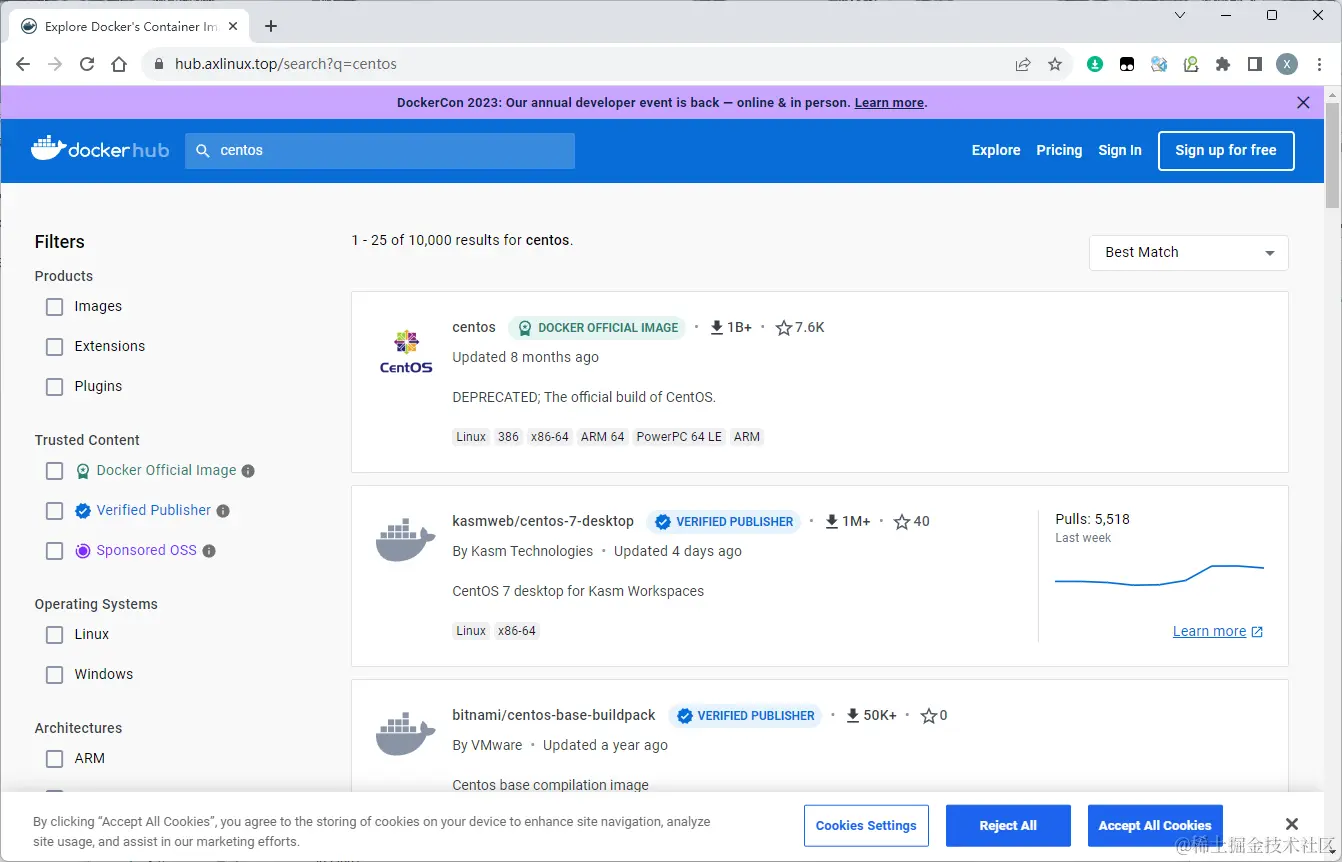The width and height of the screenshot is (1342, 862).
Task: Click the star icon on centos result
Action: click(784, 328)
